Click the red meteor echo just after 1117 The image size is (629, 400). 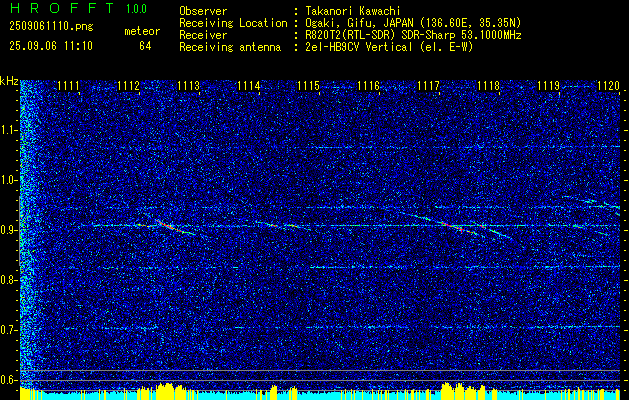tap(461, 227)
